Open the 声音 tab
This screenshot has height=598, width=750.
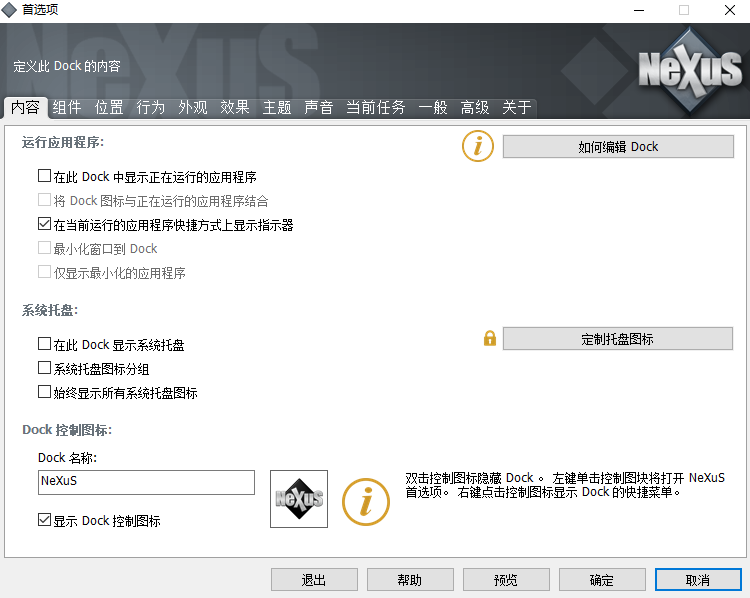(x=319, y=107)
